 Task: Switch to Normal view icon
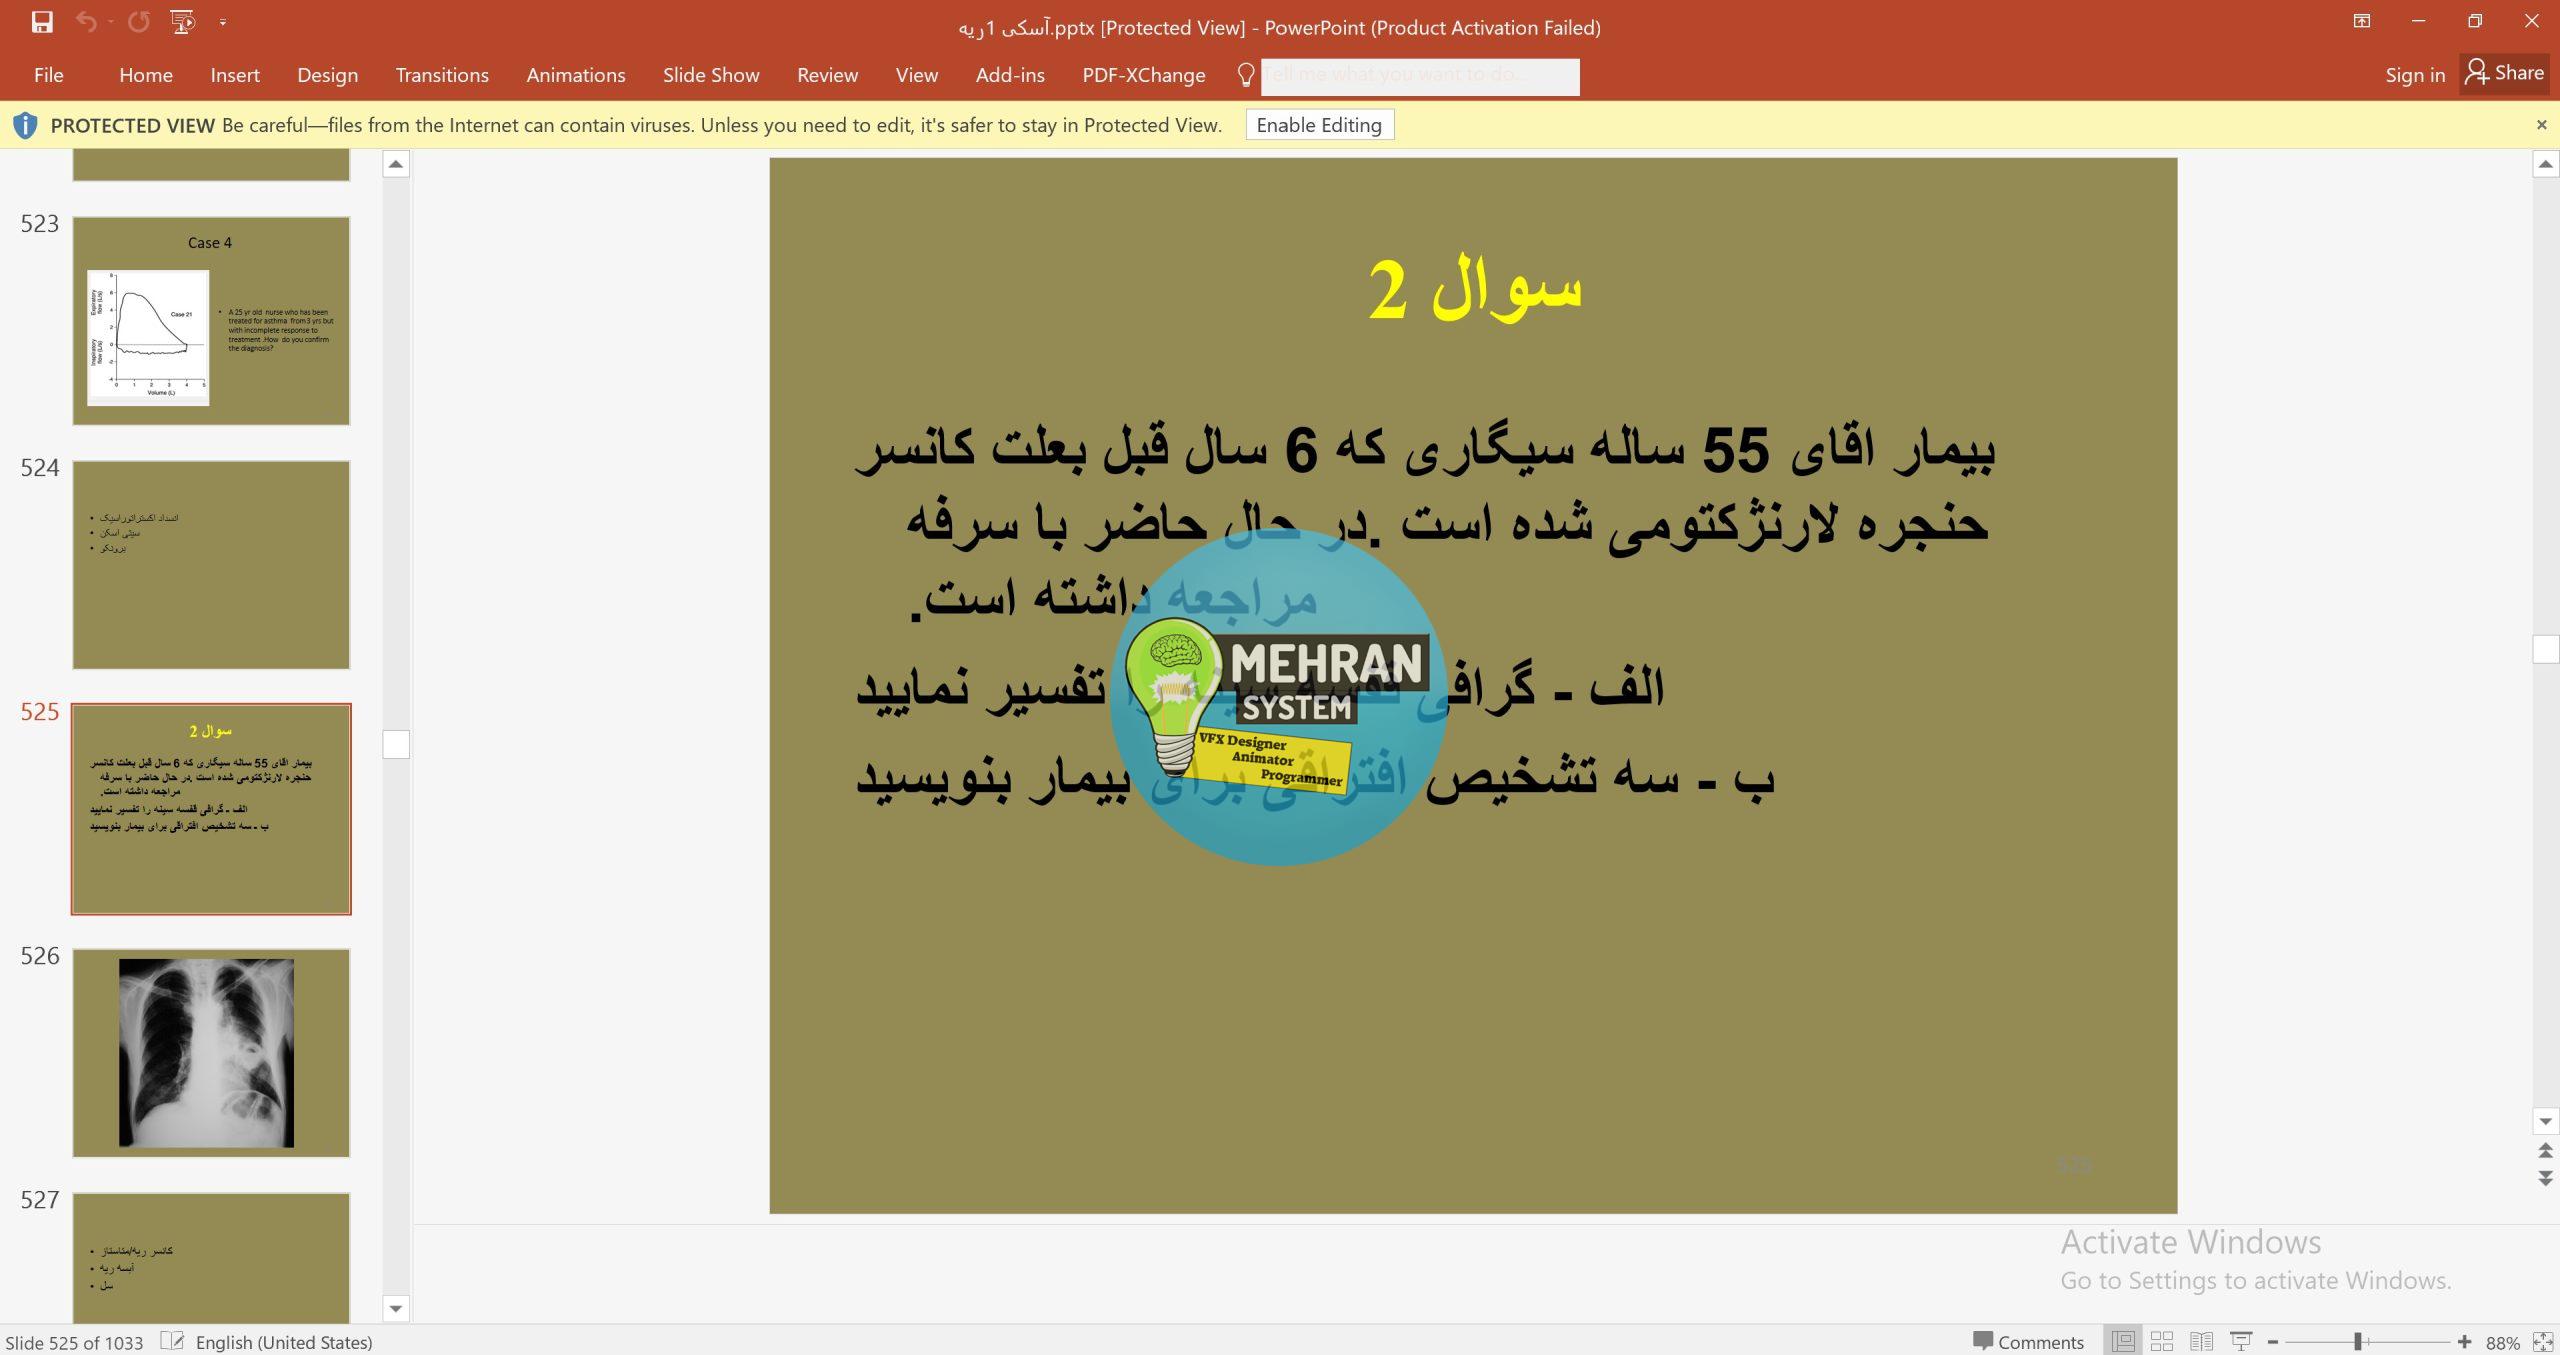pos(2123,1342)
